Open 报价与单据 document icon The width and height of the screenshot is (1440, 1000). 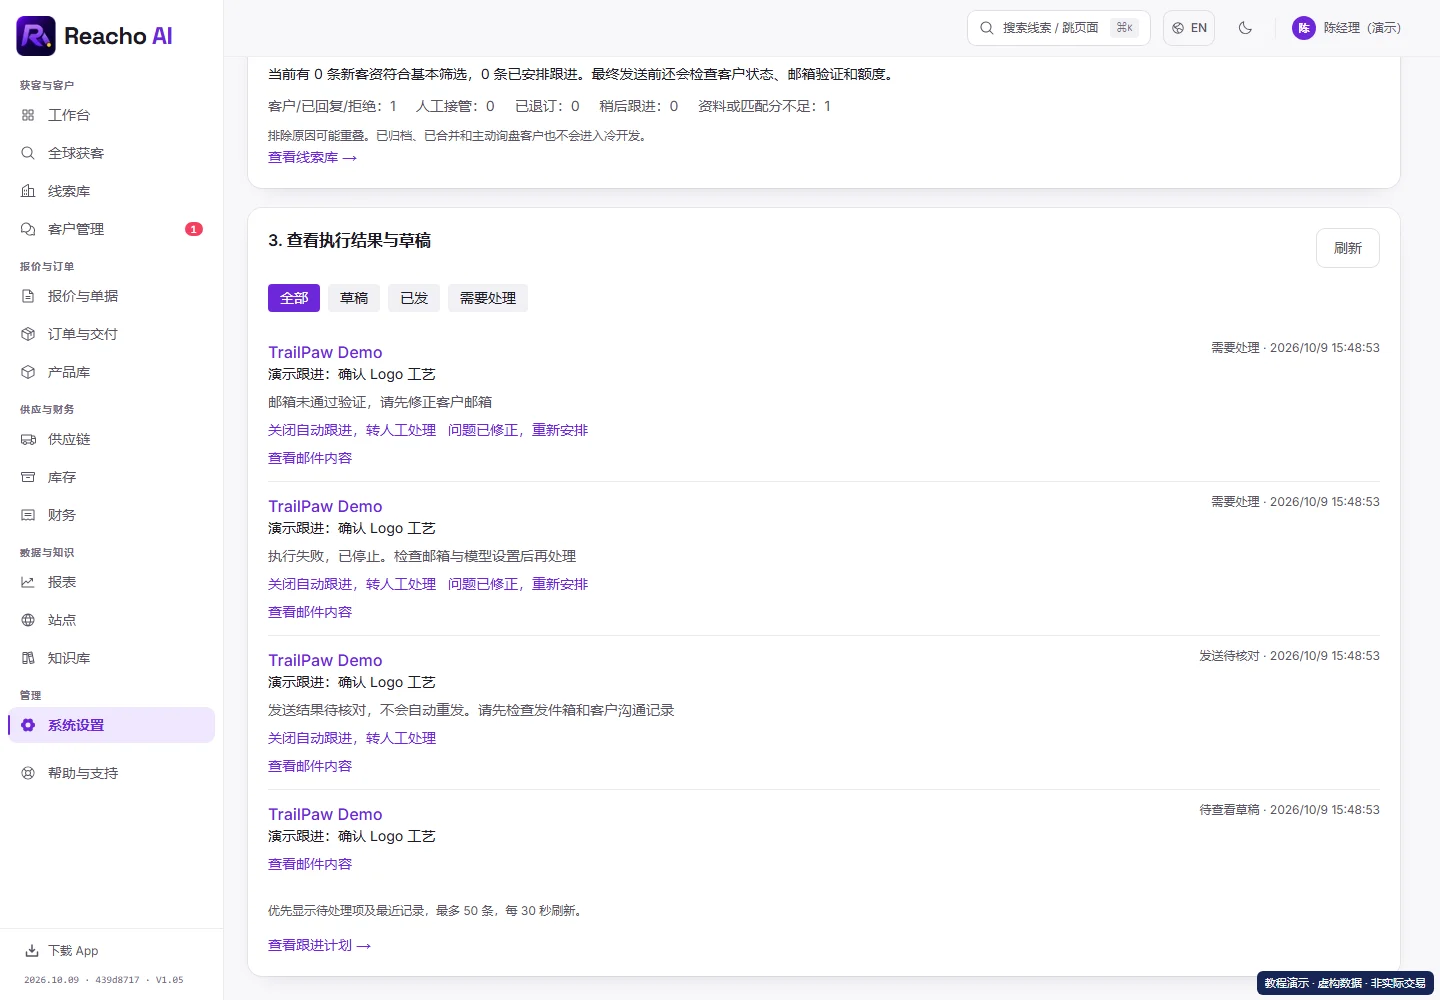click(28, 296)
